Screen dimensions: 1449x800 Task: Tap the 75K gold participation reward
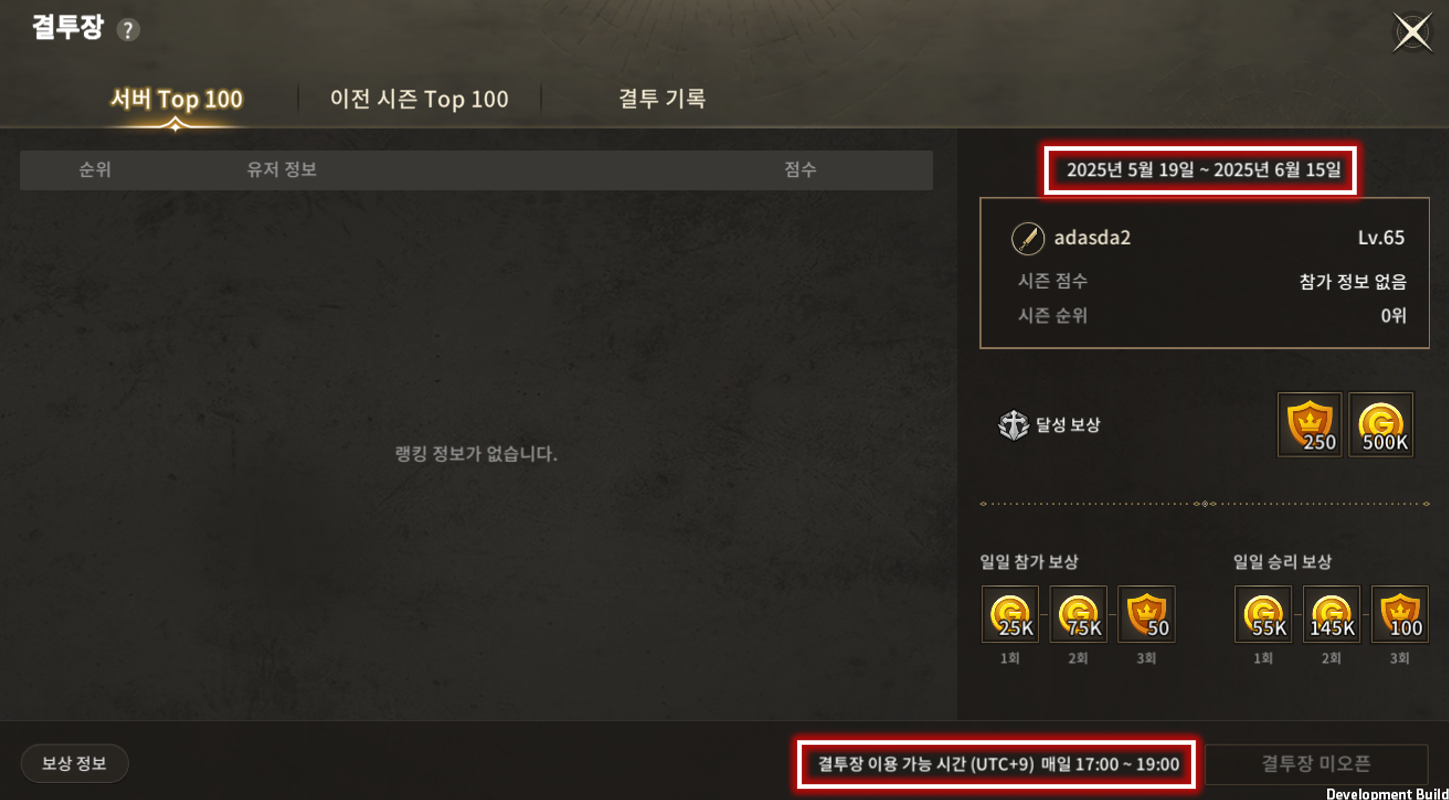click(1078, 614)
